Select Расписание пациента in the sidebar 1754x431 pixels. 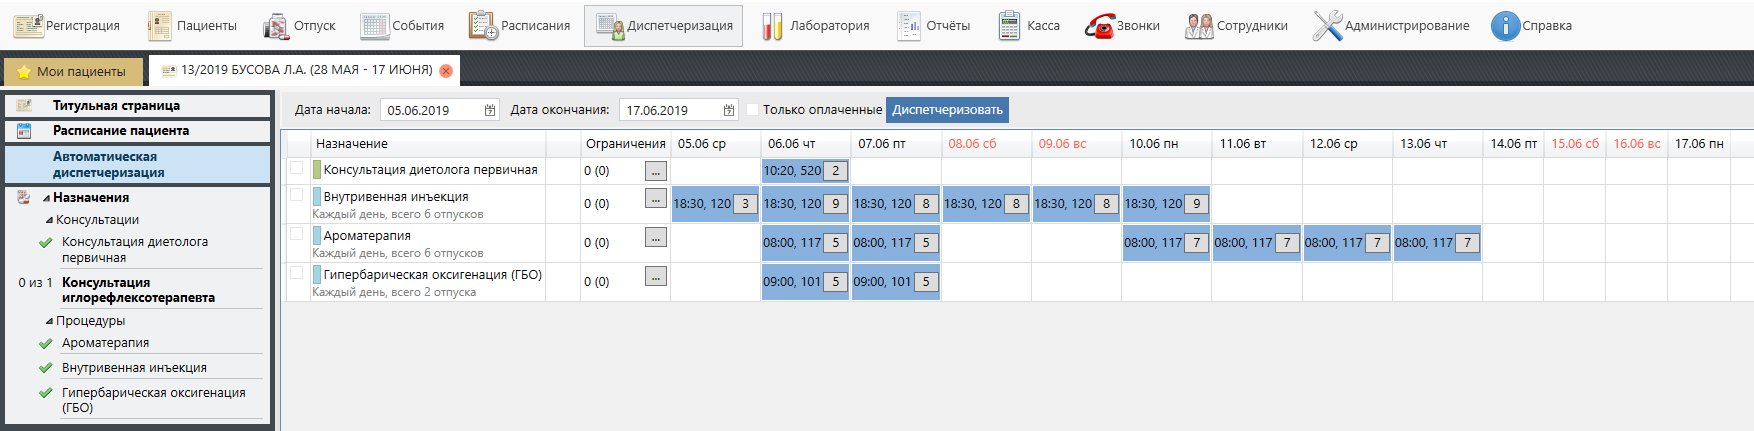[x=120, y=131]
